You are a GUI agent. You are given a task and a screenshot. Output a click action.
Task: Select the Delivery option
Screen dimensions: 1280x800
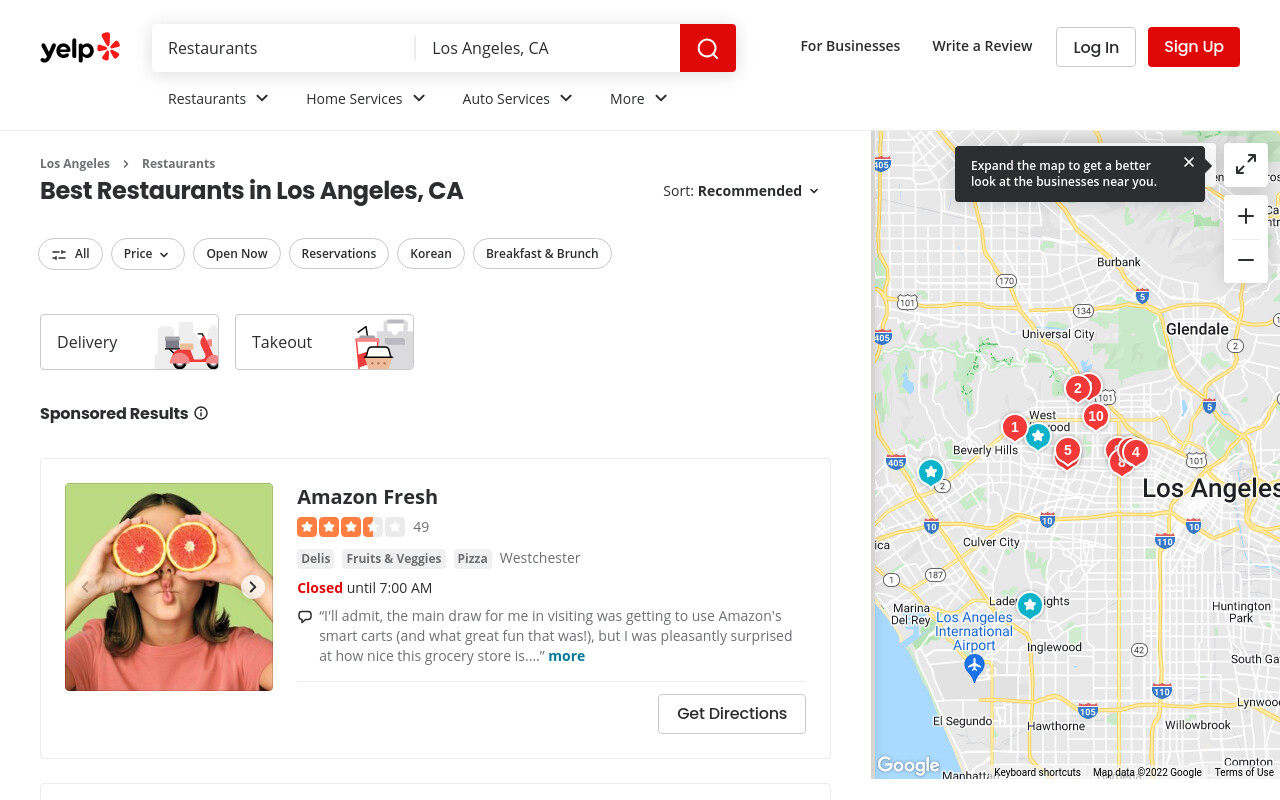point(129,342)
